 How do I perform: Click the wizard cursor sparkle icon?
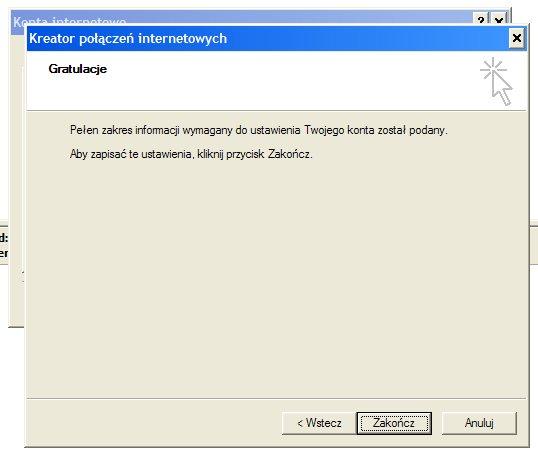click(496, 81)
